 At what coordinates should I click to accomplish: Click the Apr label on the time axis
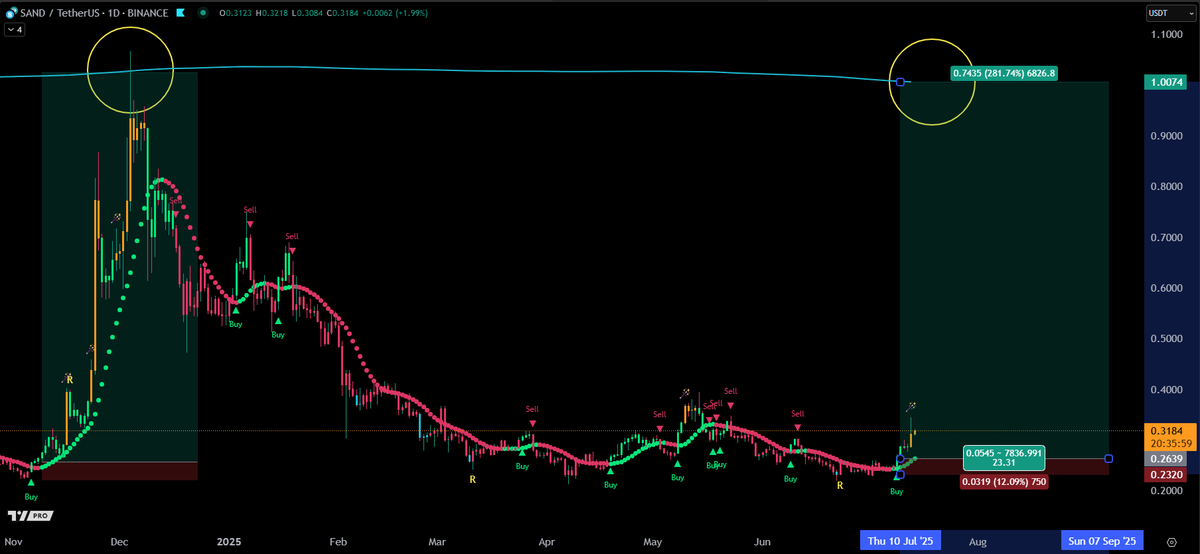(x=546, y=541)
